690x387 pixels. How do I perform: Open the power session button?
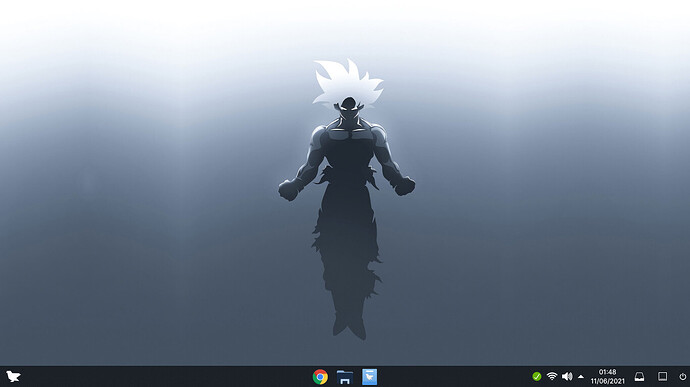tap(683, 376)
